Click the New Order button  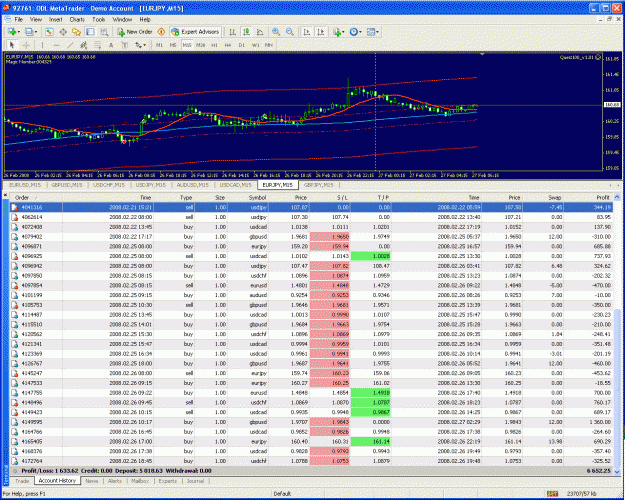(135, 32)
